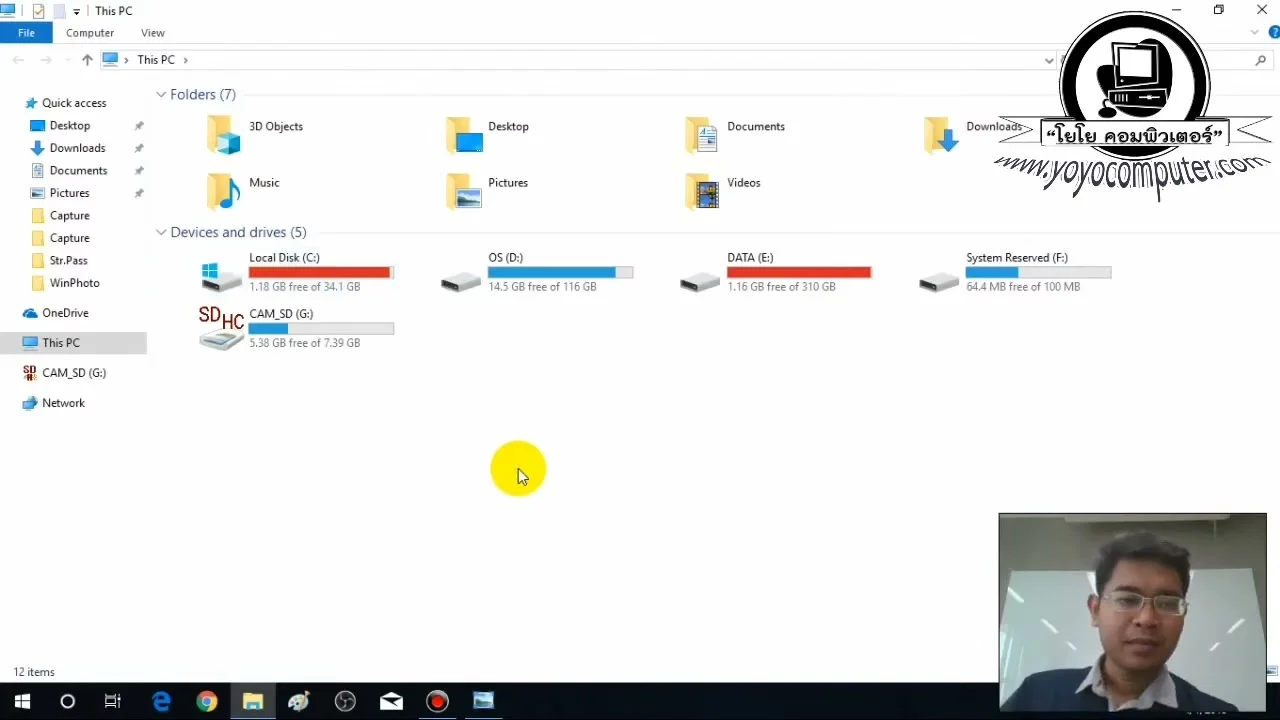
Task: Open Network from the sidebar
Action: tap(63, 402)
